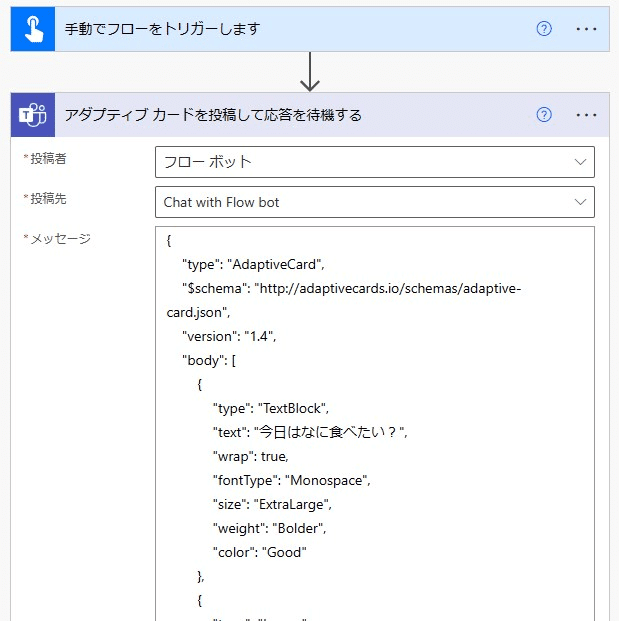Viewport: 619px width, 621px height.
Task: Open help for 手動でフローをトリガーします step
Action: point(544,29)
